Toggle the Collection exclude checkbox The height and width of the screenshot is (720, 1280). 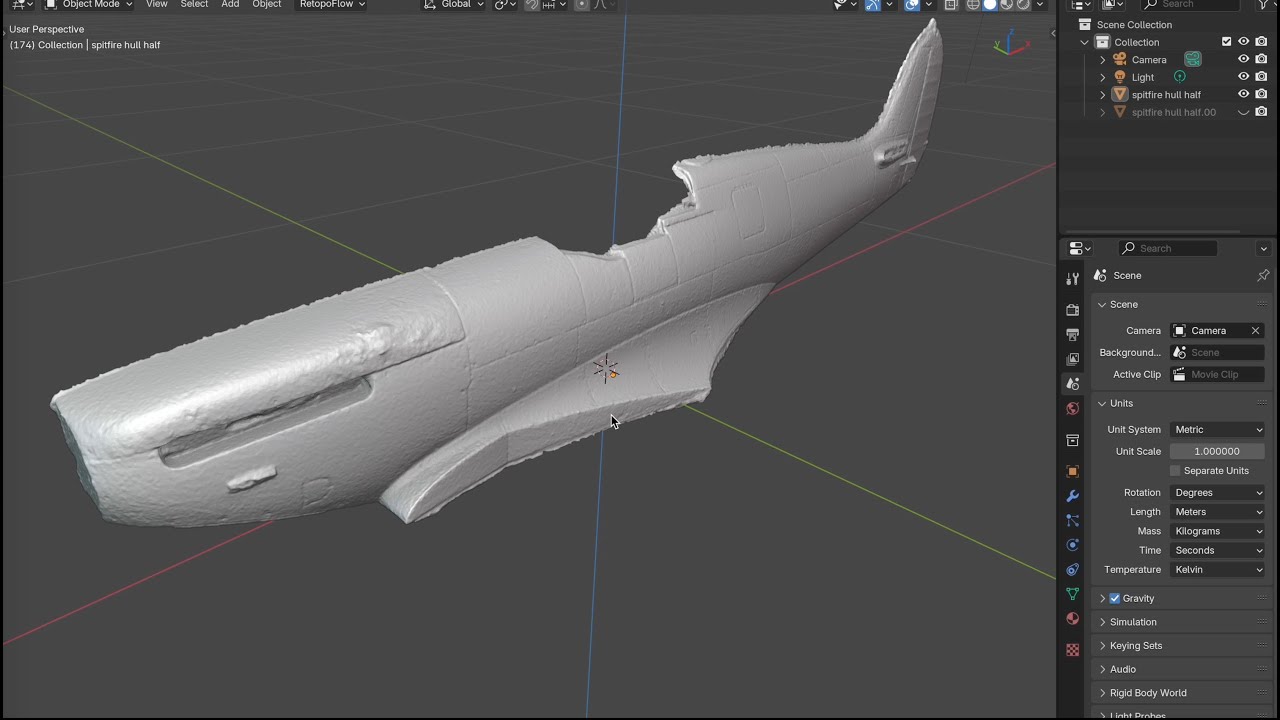point(1226,42)
